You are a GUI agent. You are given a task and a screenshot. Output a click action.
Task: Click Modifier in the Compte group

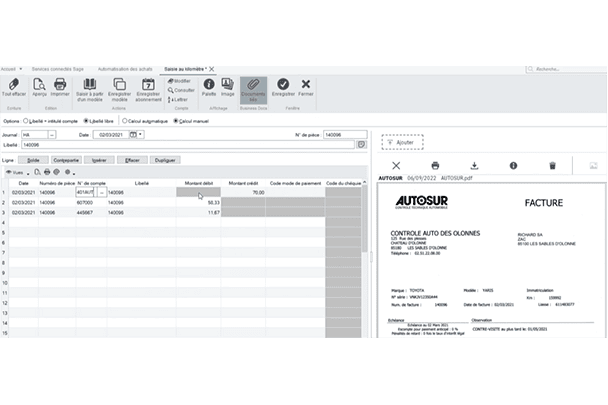179,81
